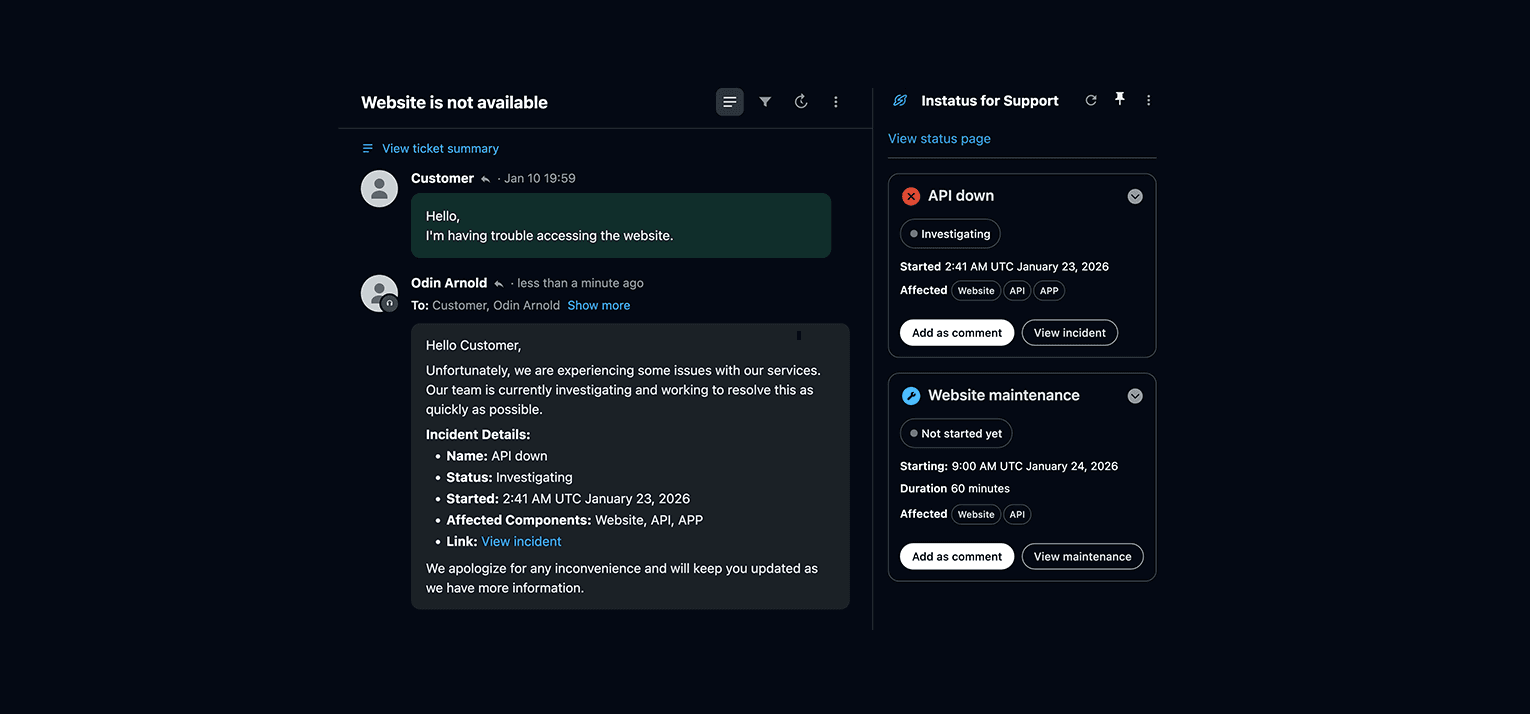Click 'Jan 10 19:59' timestamp
Viewport: 1530px width, 714px height.
pyautogui.click(x=540, y=179)
